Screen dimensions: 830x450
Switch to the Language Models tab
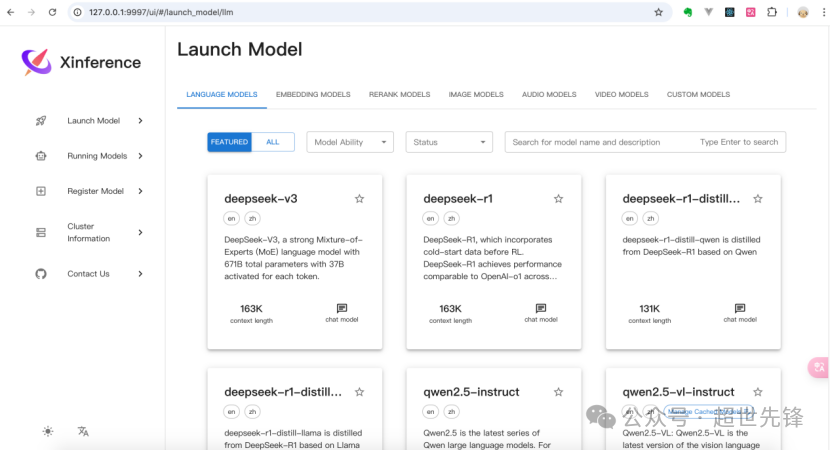[222, 94]
